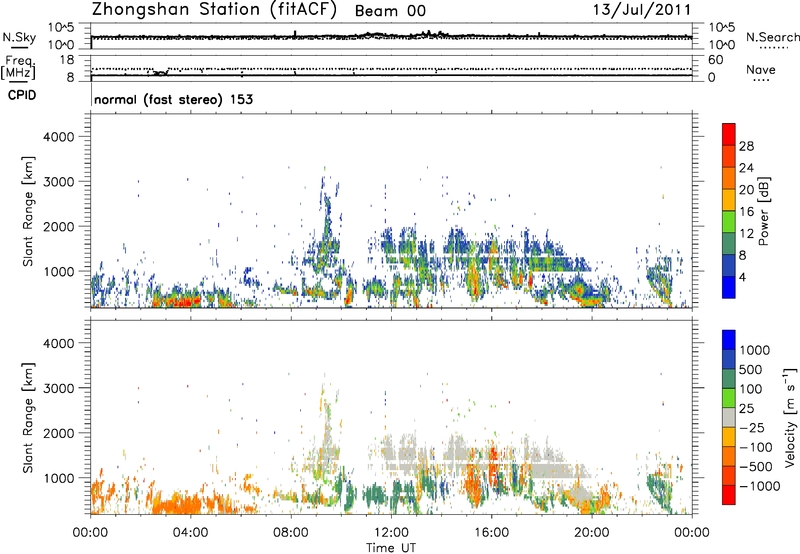The height and width of the screenshot is (554, 800).
Task: Click the '18' frequency axis value
Action: [67, 60]
